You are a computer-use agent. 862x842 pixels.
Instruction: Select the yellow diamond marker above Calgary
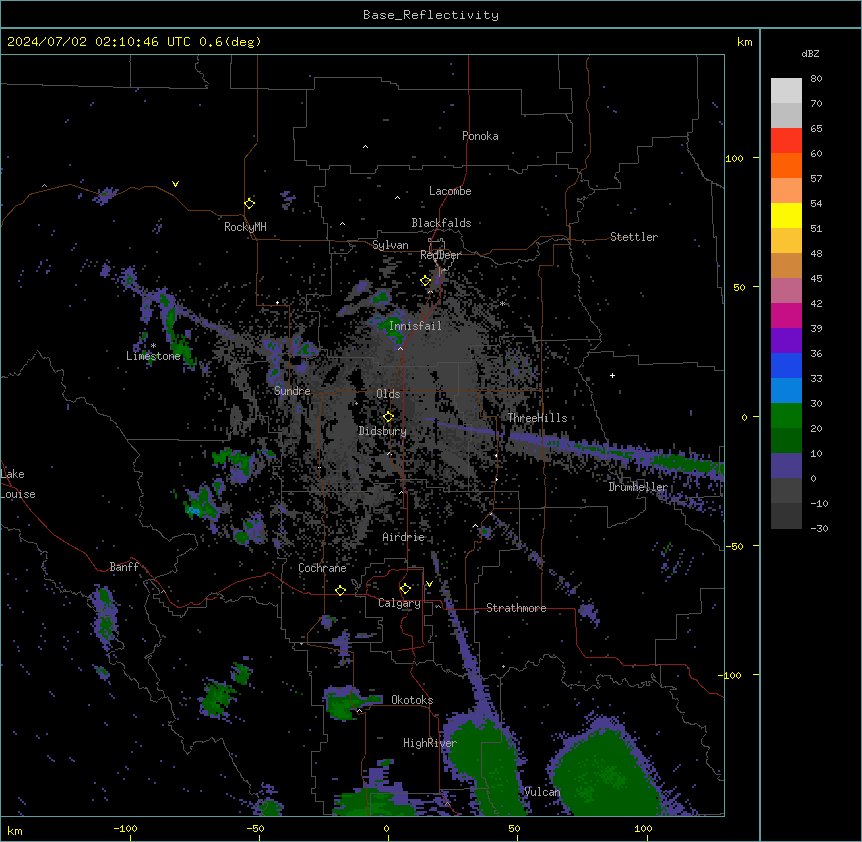pos(405,589)
